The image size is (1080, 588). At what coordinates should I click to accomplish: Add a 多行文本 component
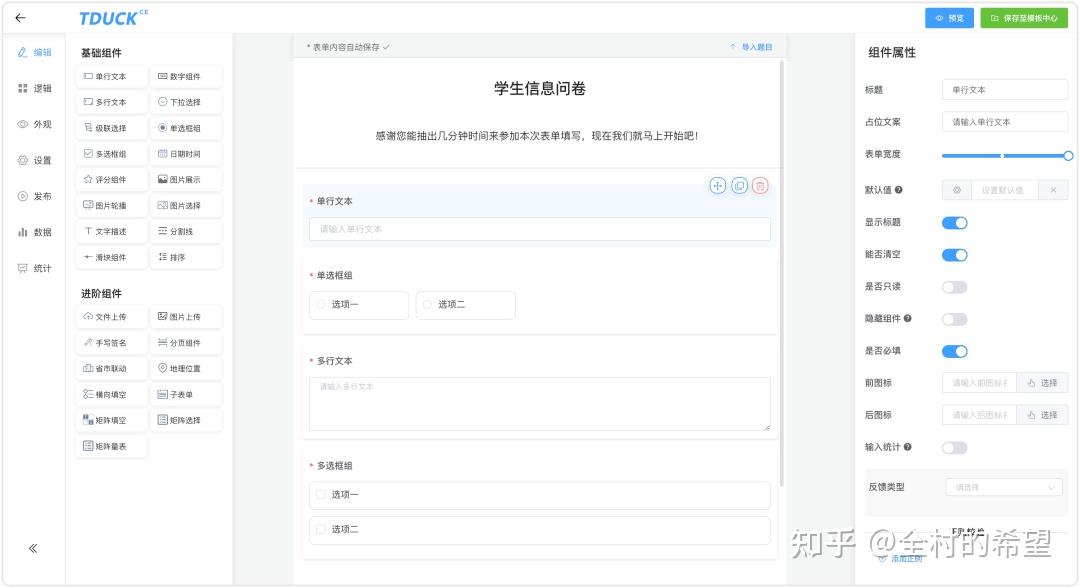(x=112, y=102)
